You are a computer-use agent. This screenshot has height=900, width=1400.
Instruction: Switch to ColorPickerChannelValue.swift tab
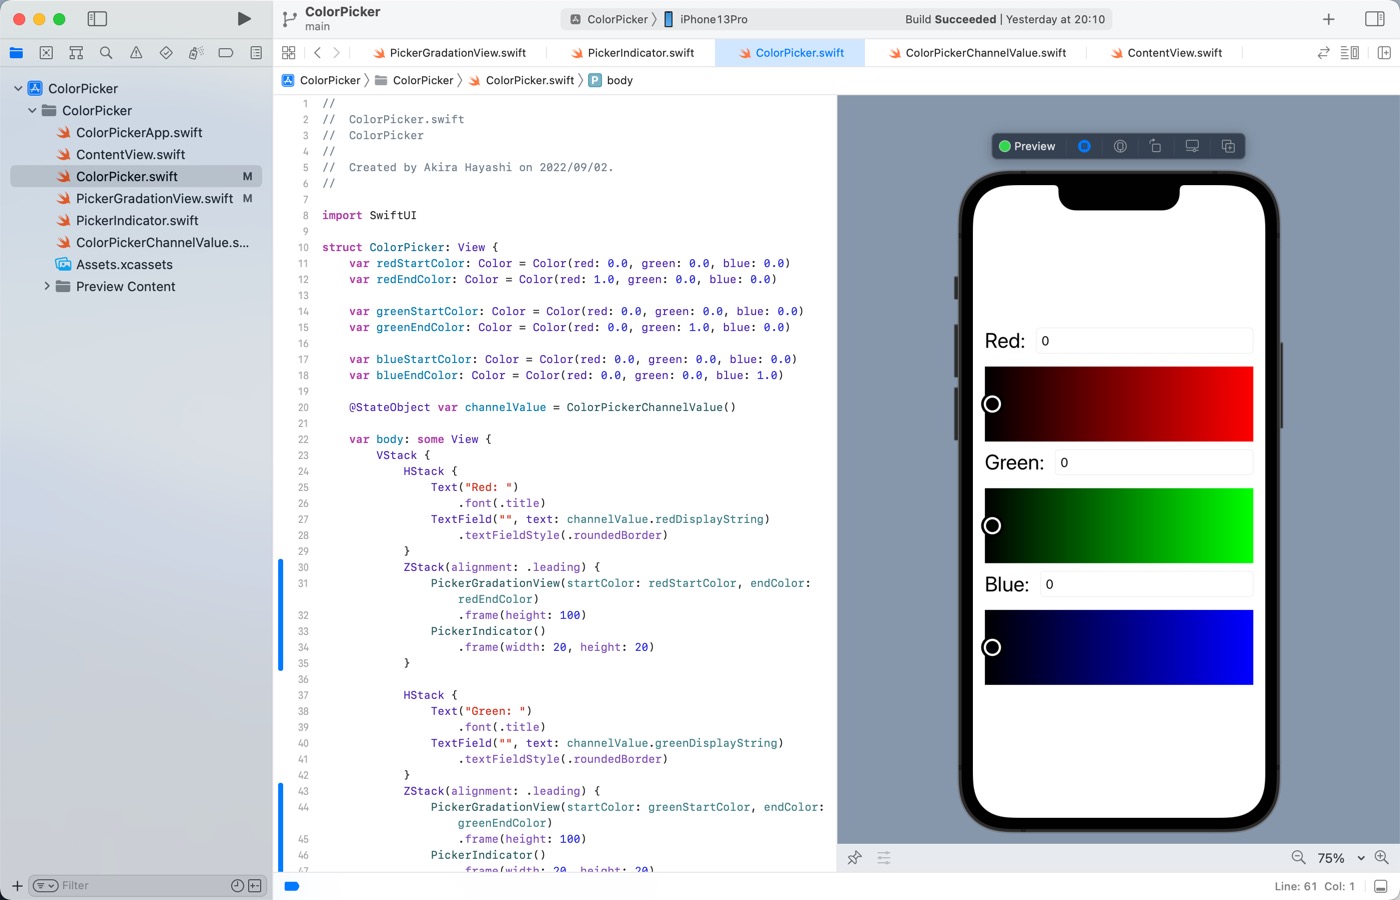[977, 53]
